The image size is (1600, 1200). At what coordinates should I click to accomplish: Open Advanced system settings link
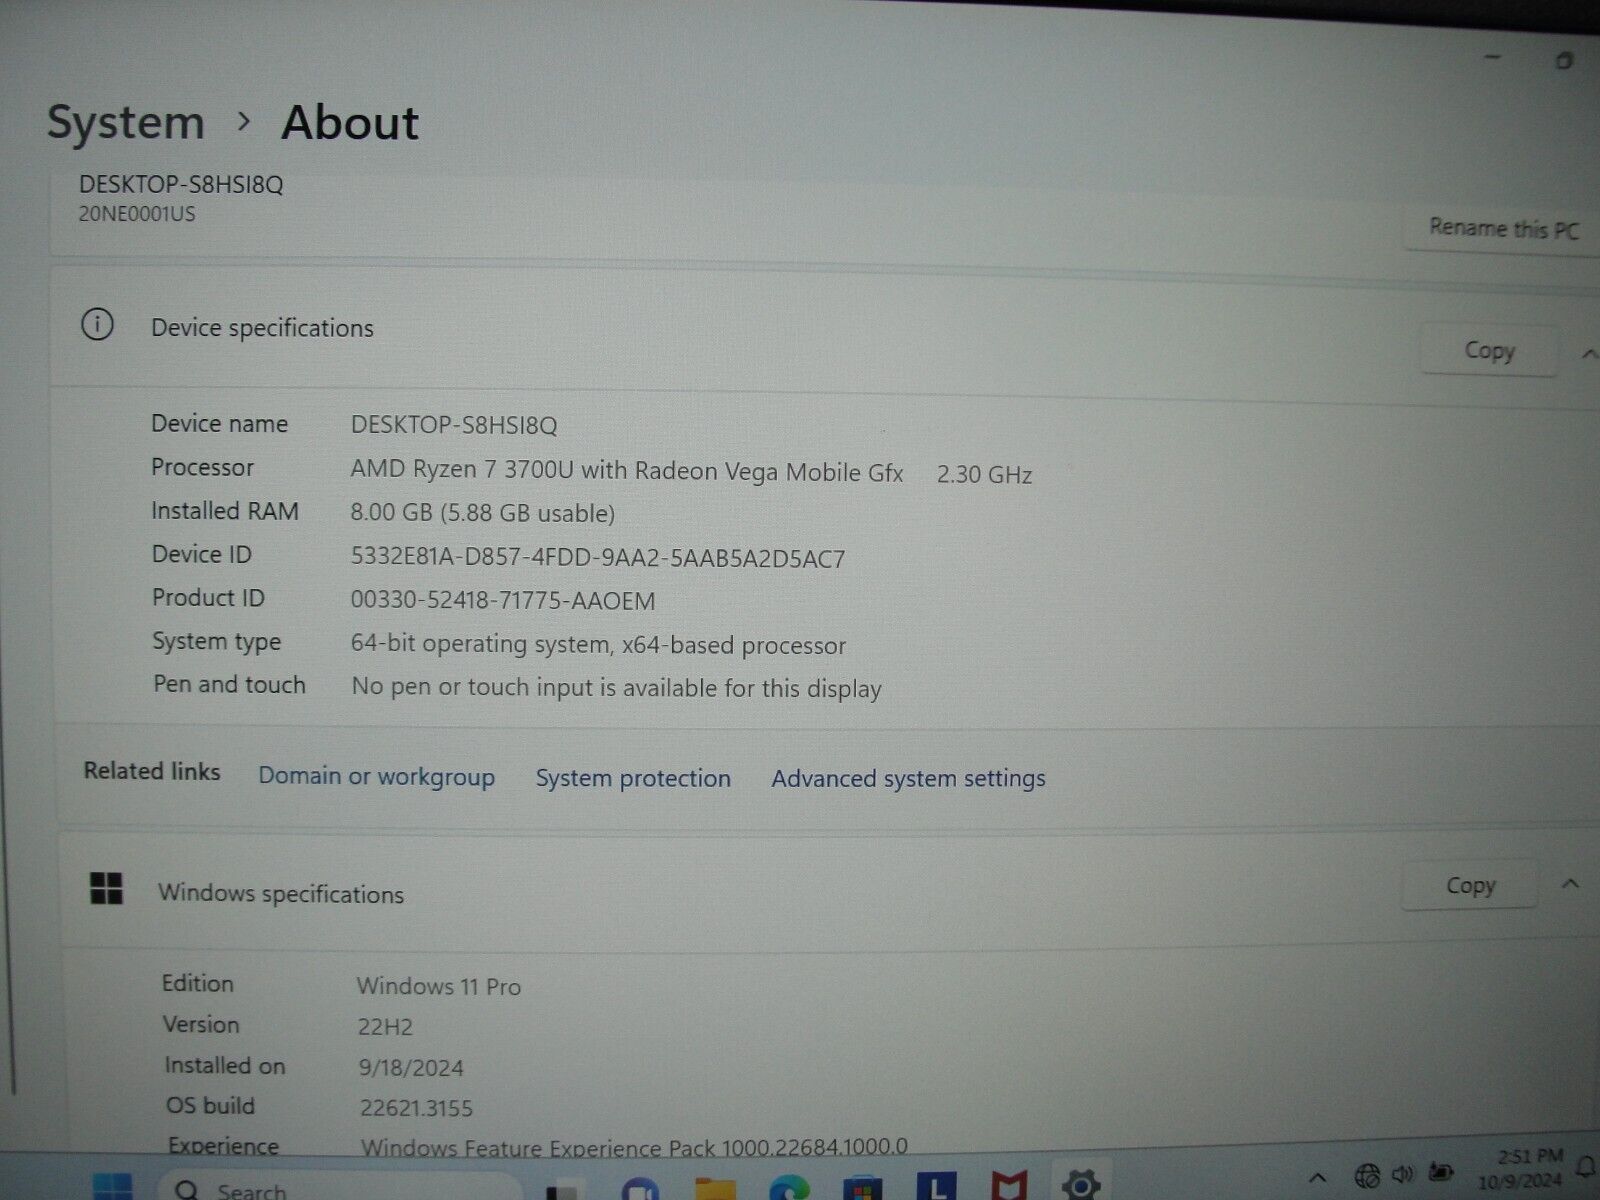coord(907,778)
